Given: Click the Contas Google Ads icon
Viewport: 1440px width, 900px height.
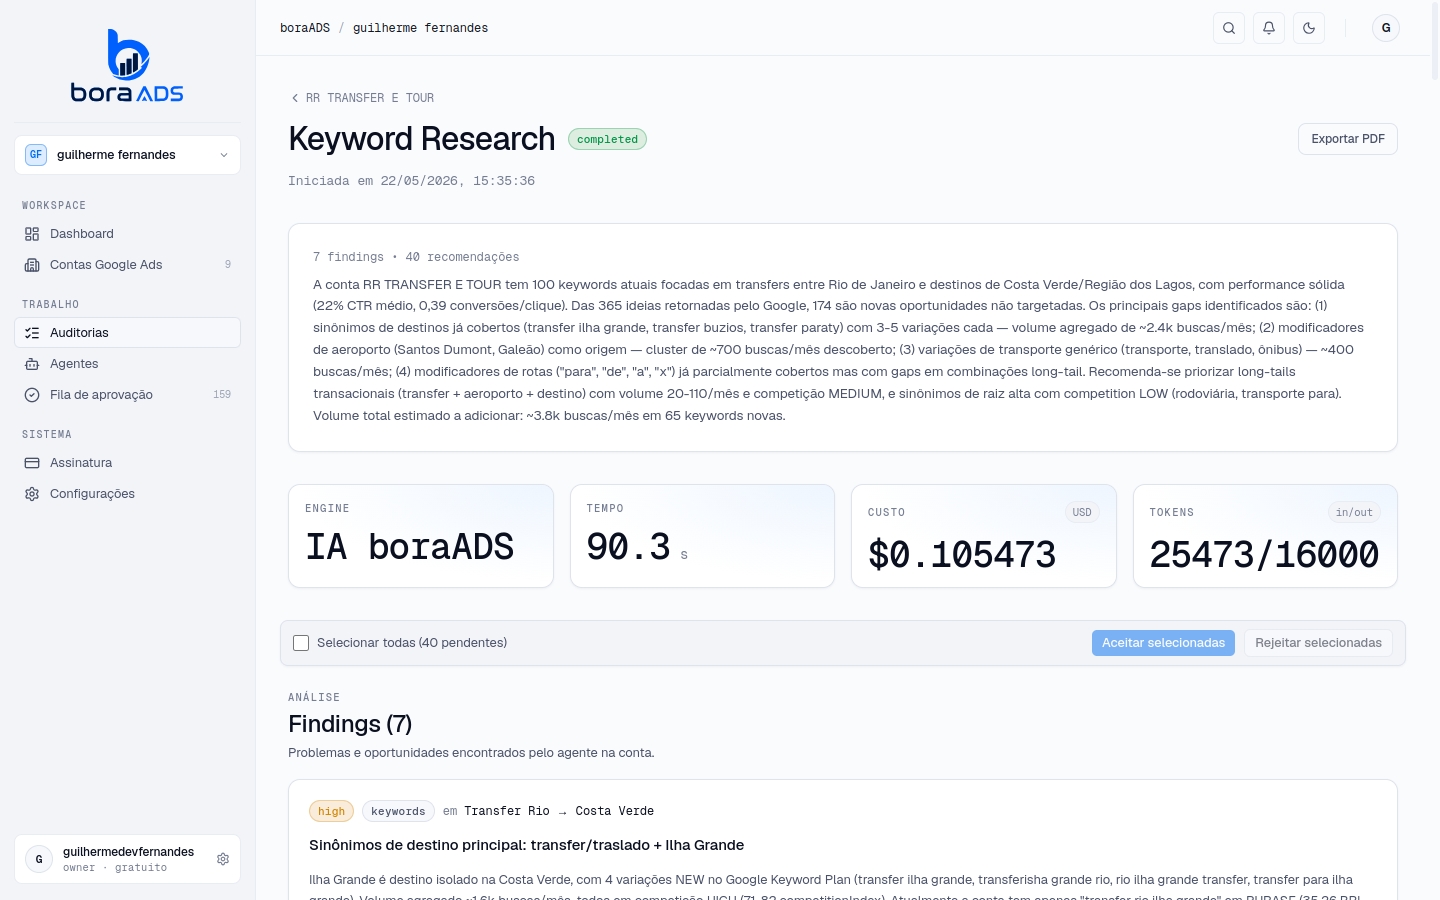Looking at the screenshot, I should pos(32,265).
